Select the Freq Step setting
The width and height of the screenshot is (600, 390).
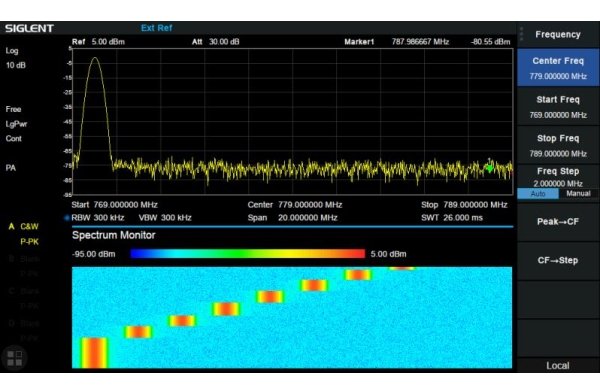(x=558, y=176)
